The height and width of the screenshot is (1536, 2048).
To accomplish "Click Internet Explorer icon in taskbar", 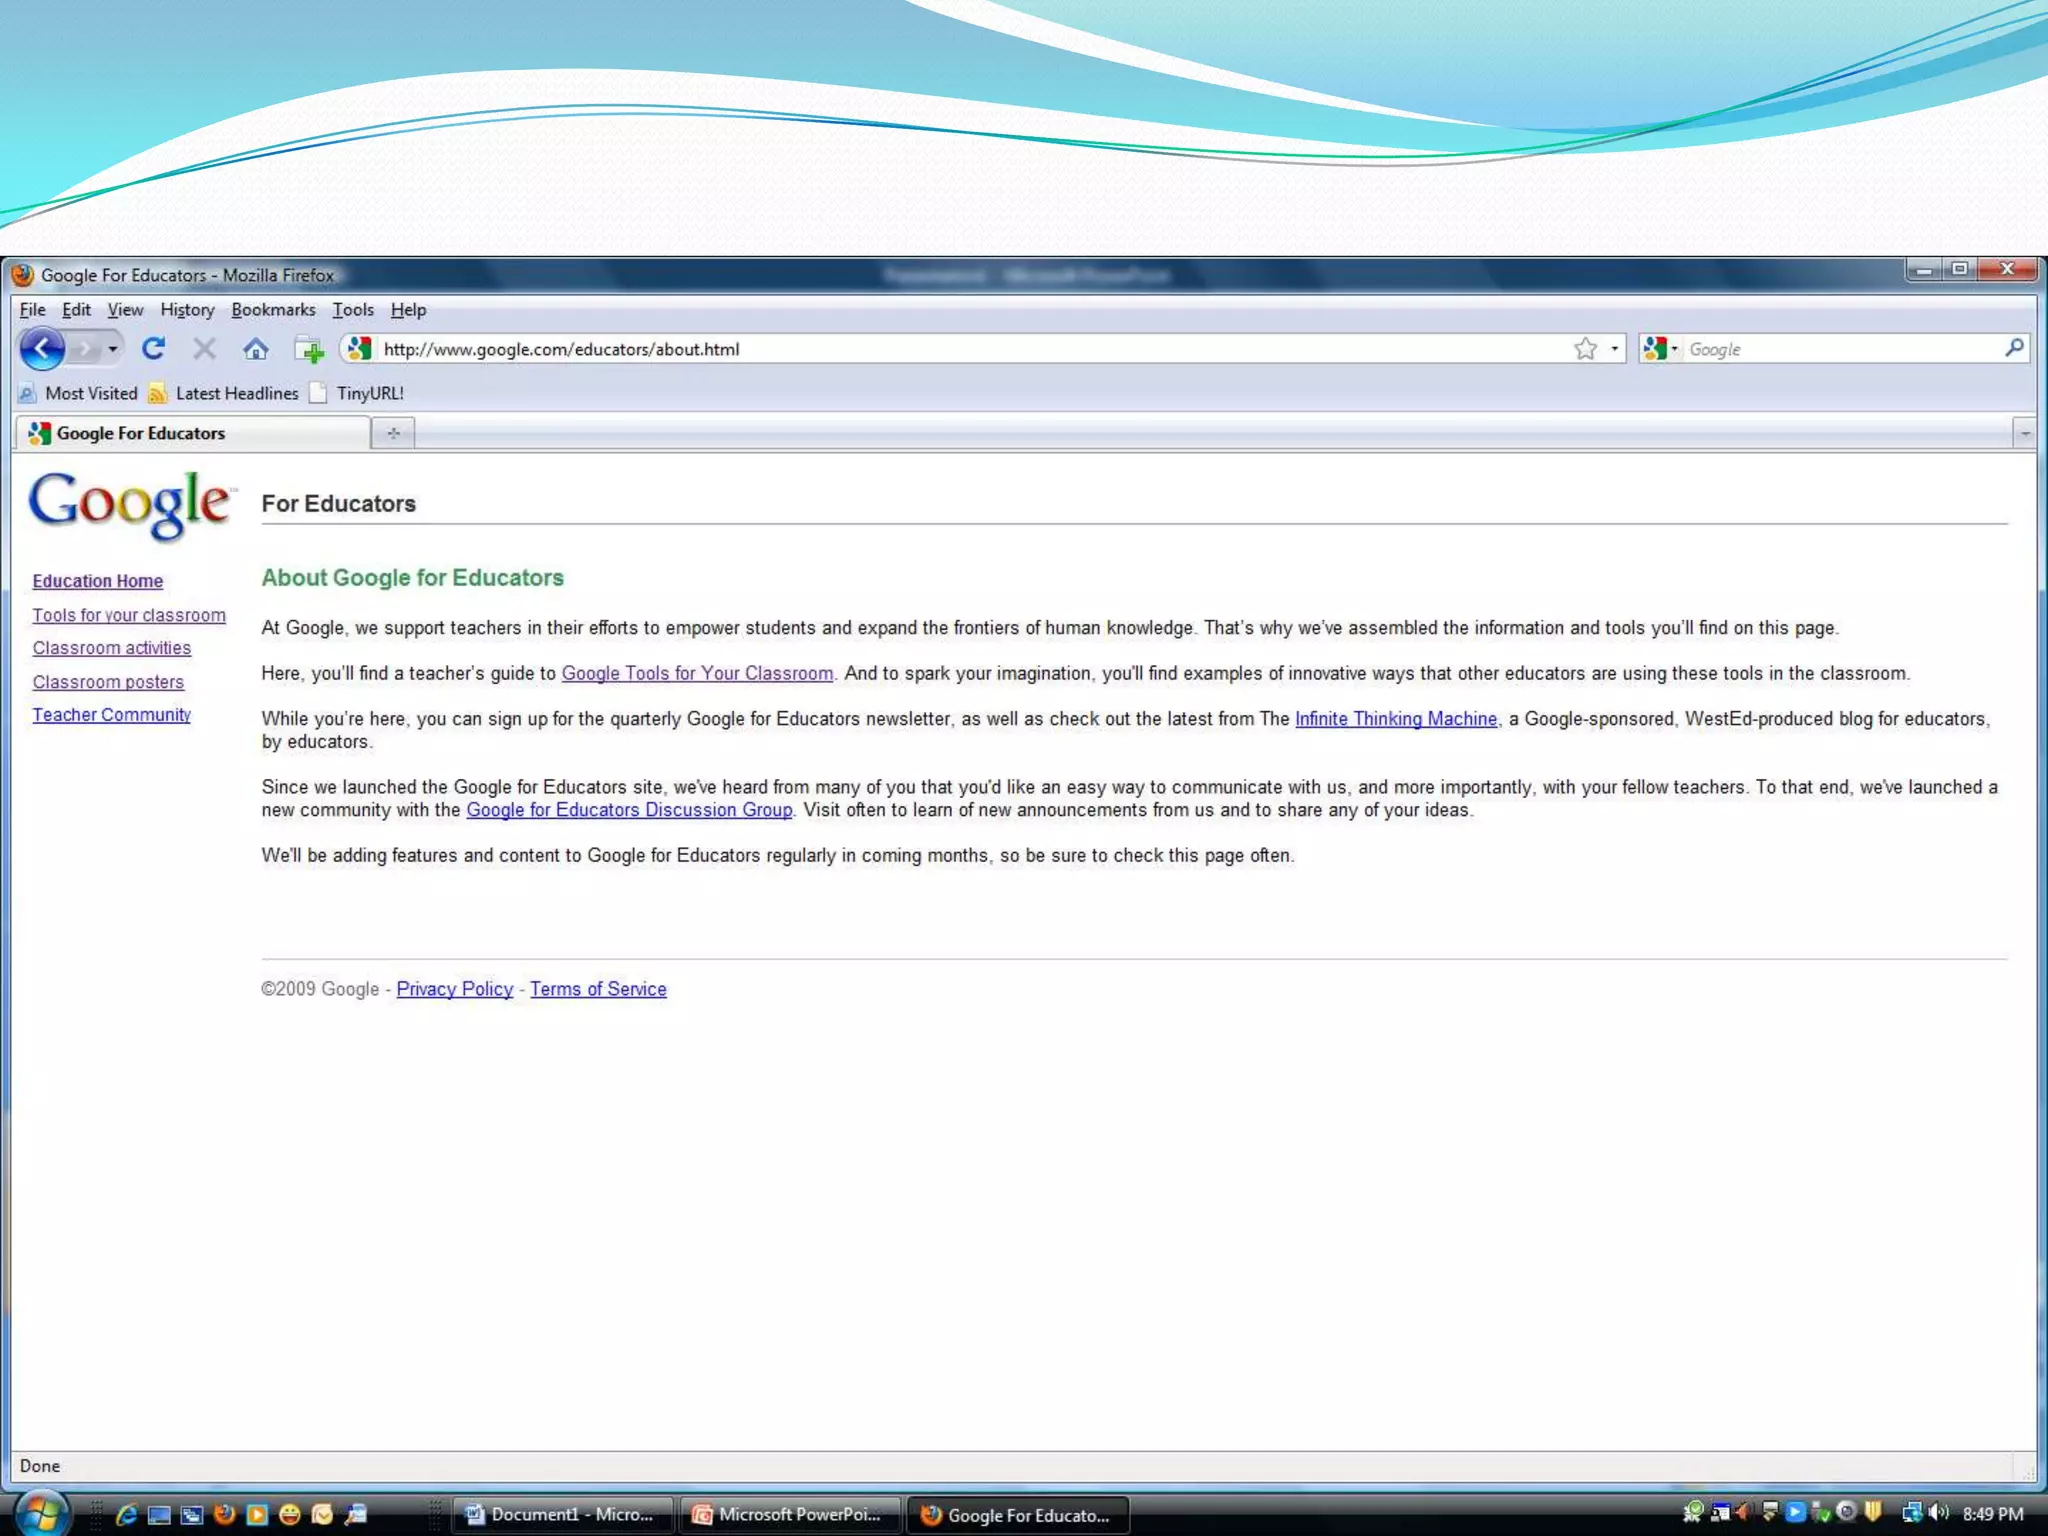I will tap(126, 1514).
